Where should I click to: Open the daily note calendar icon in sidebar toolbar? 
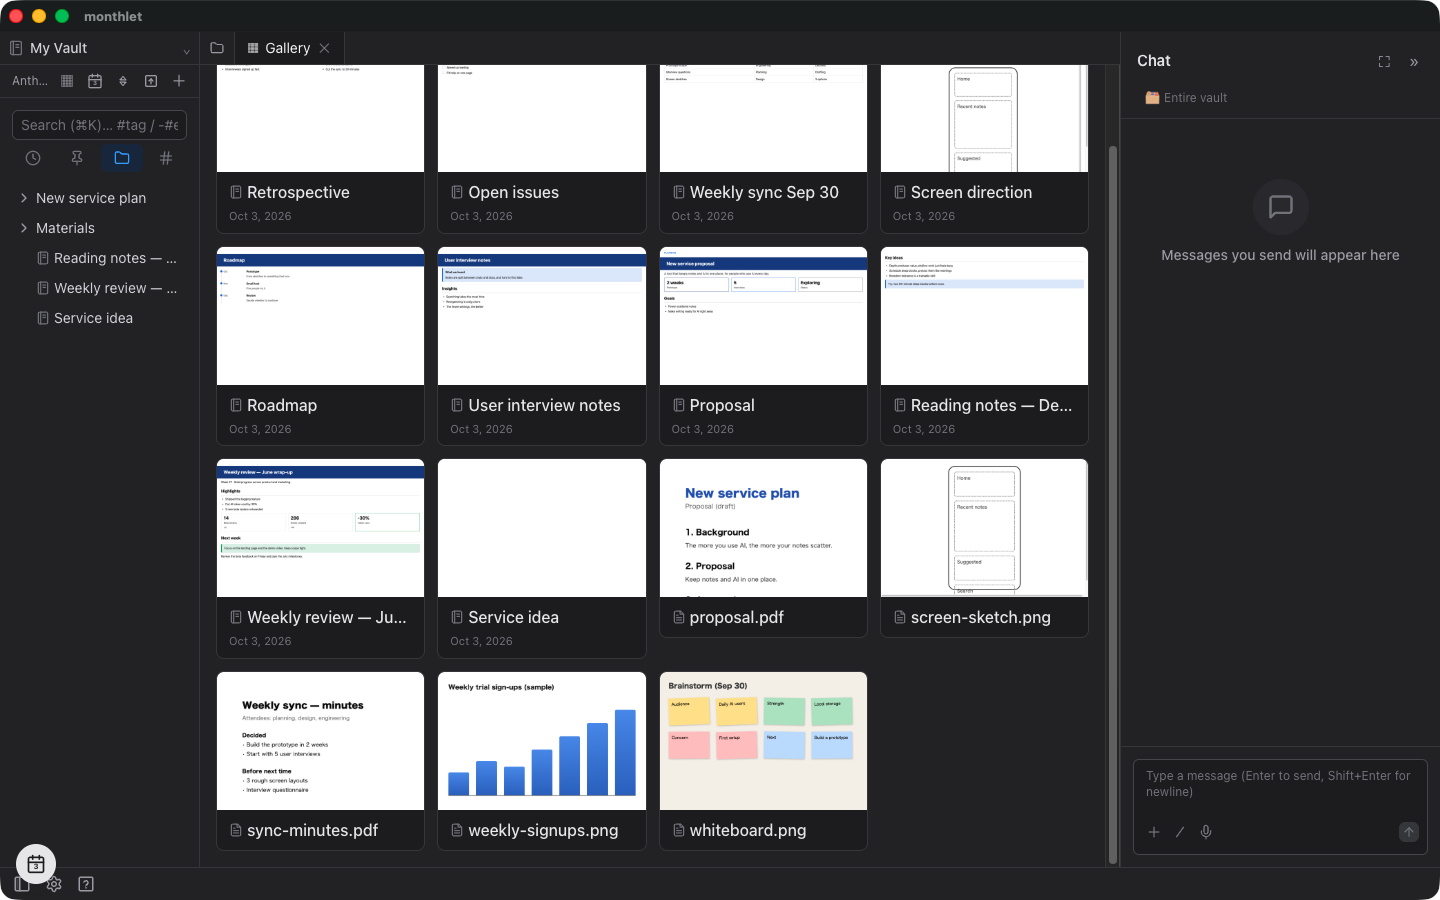click(x=95, y=81)
